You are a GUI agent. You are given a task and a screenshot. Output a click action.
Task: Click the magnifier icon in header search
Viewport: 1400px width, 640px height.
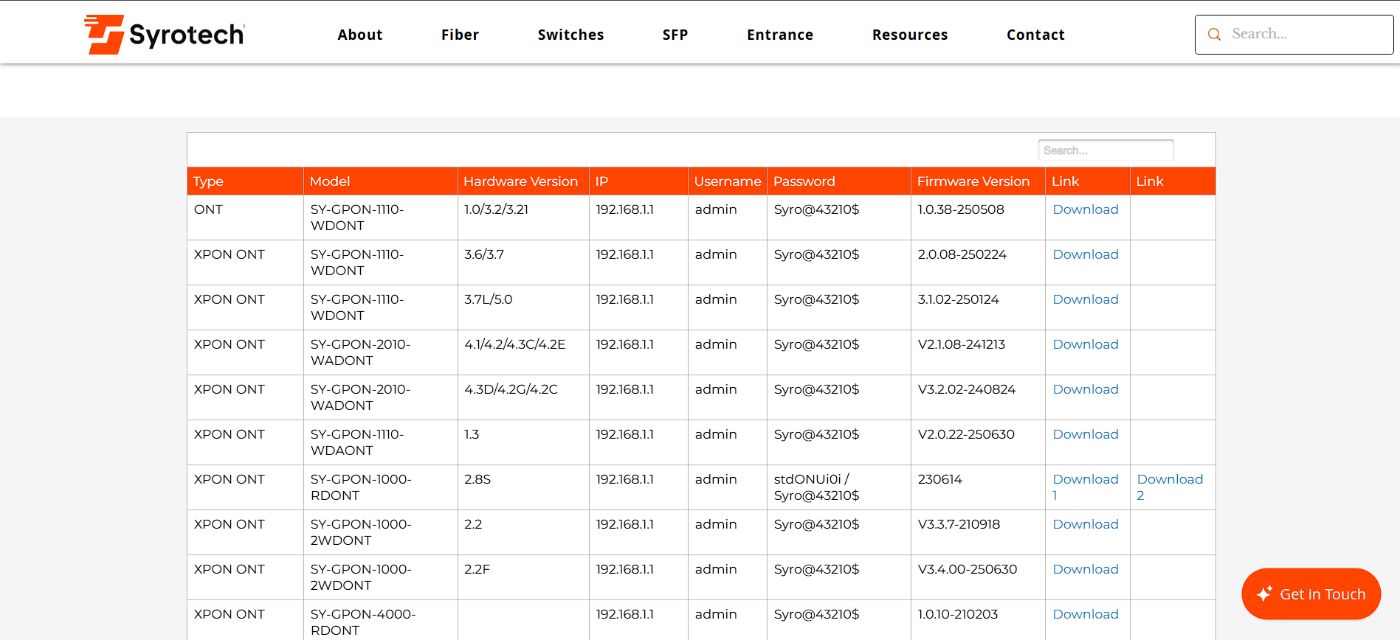tap(1214, 35)
